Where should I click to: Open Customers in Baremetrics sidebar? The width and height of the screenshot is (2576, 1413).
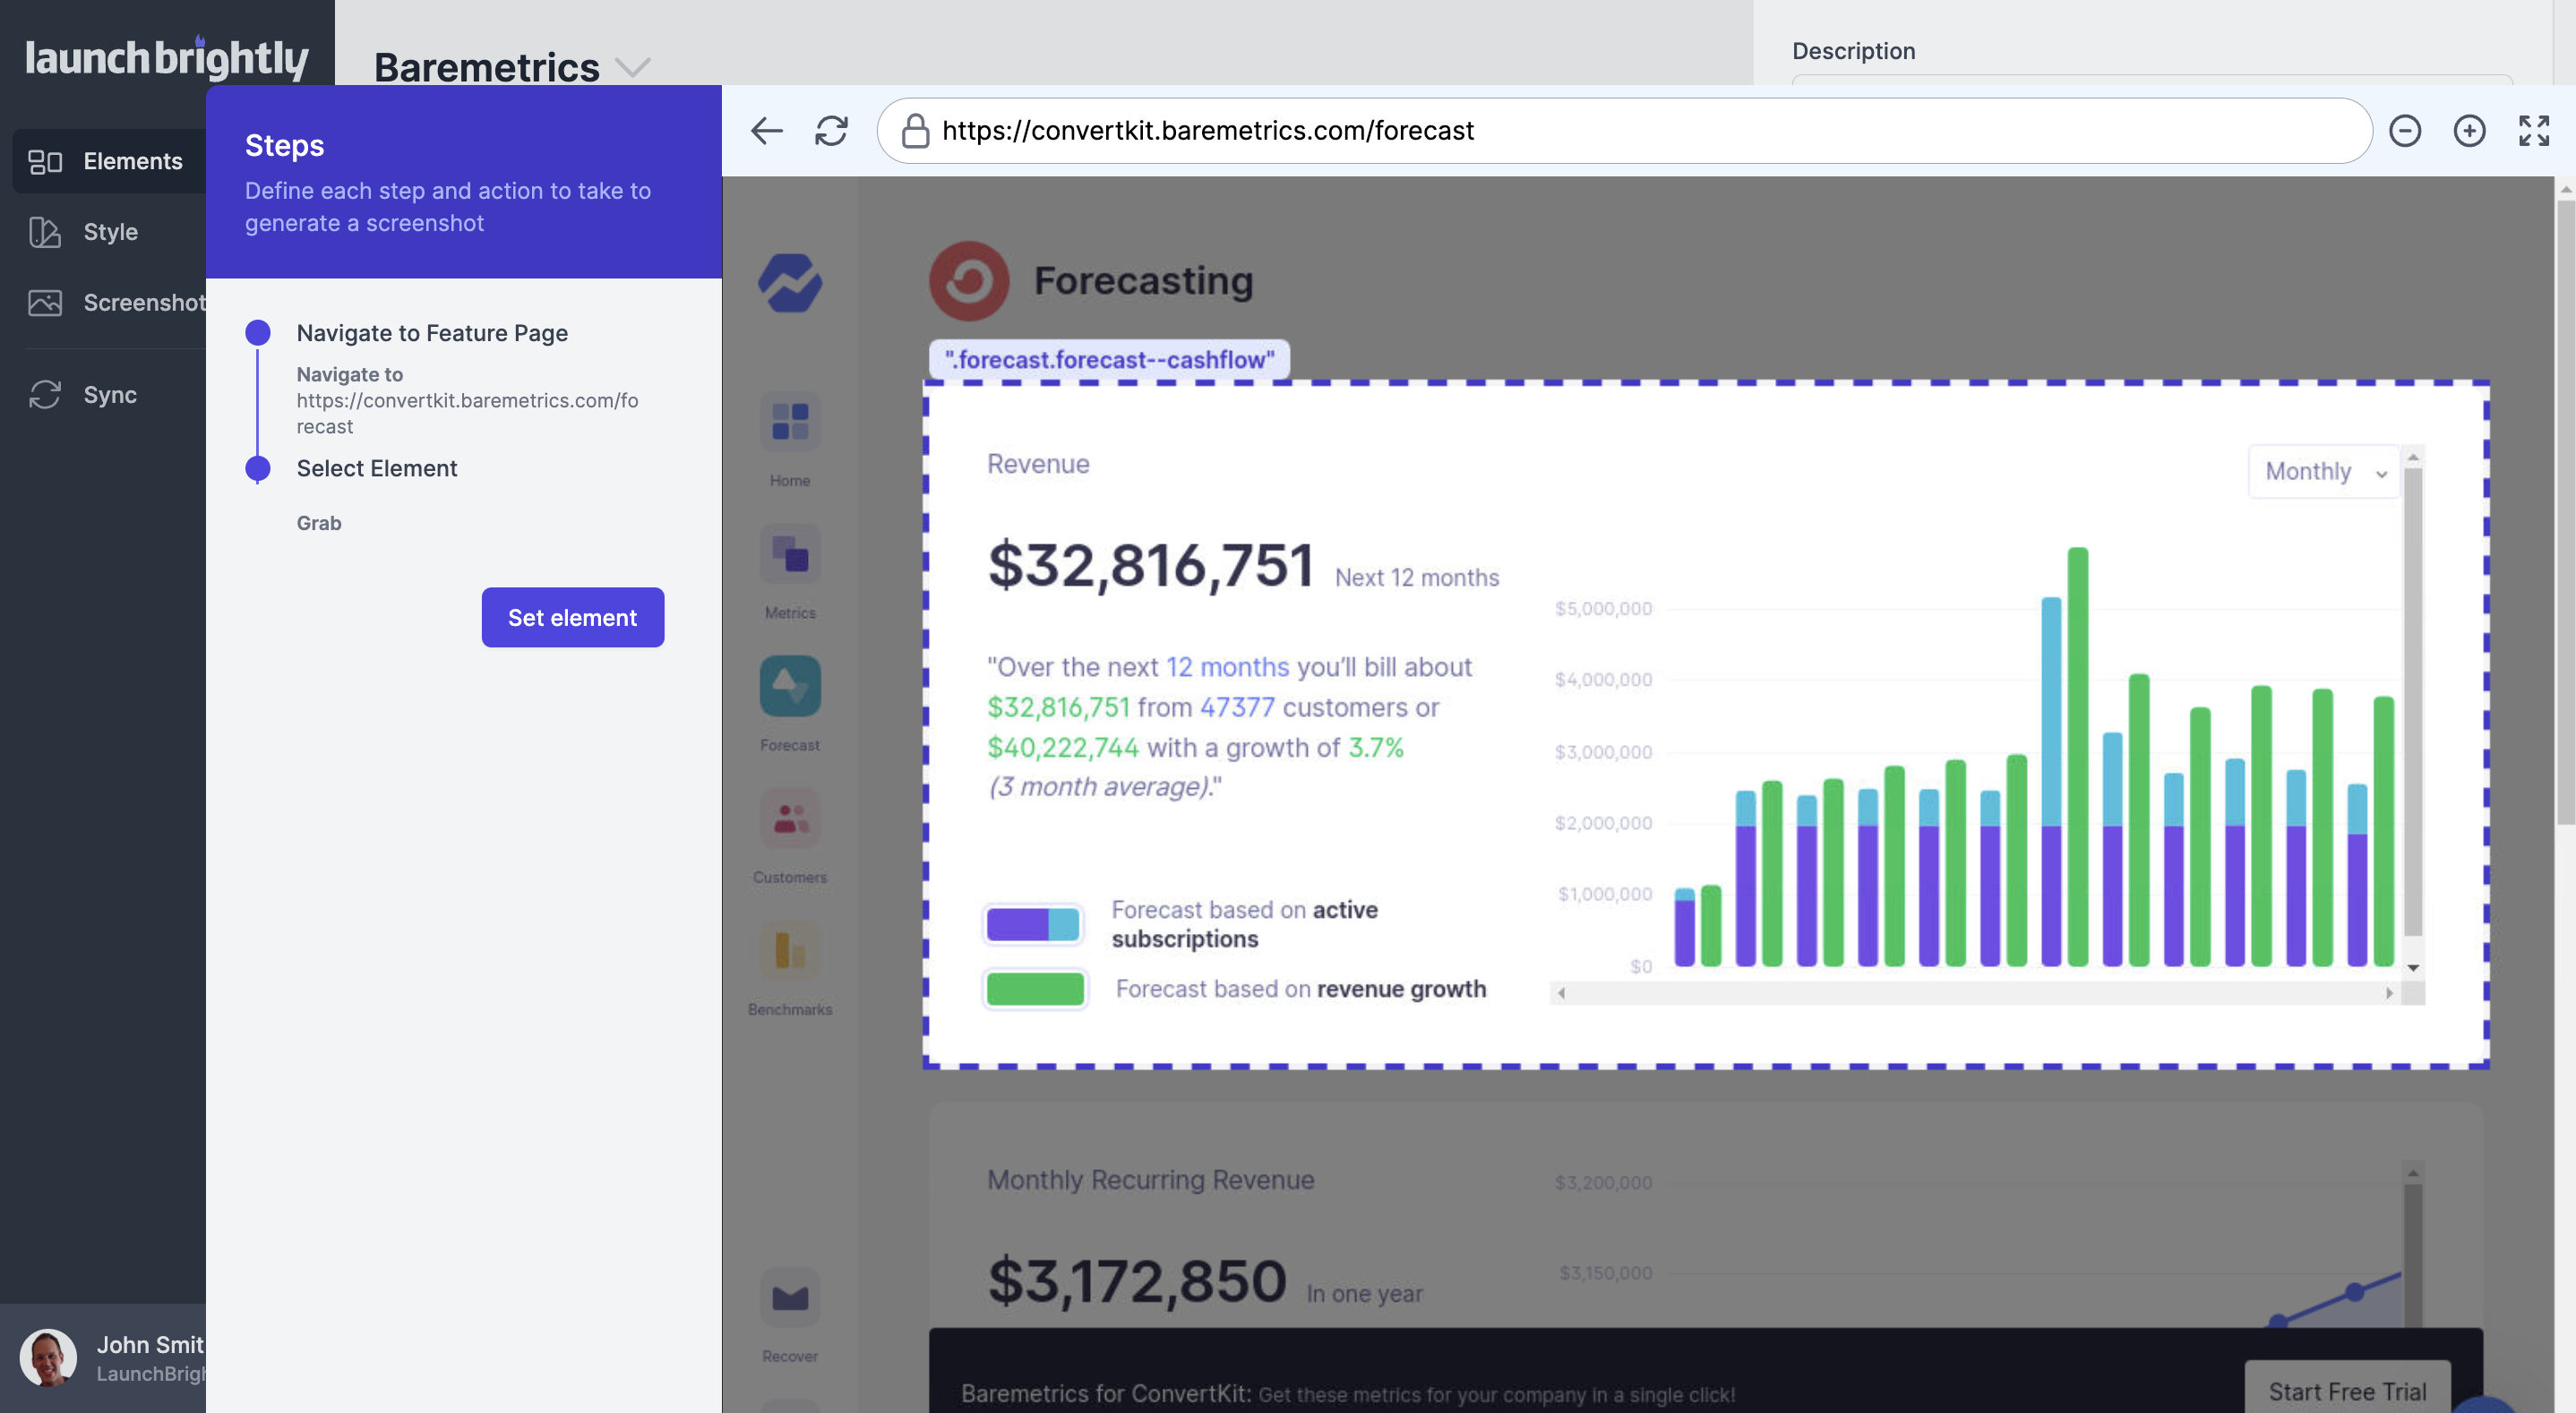(x=790, y=835)
